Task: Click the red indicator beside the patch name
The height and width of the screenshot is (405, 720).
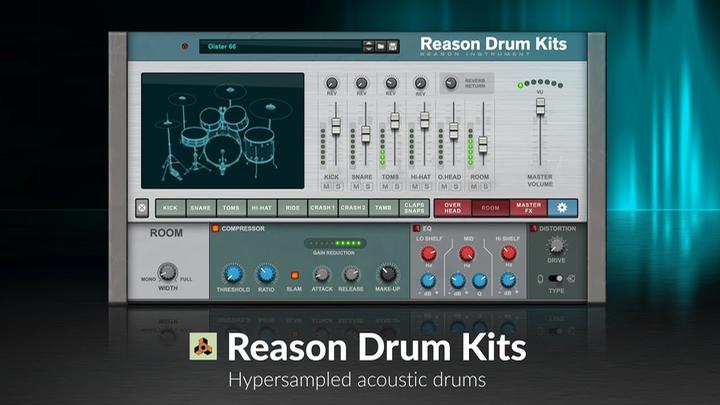Action: pyautogui.click(x=185, y=46)
